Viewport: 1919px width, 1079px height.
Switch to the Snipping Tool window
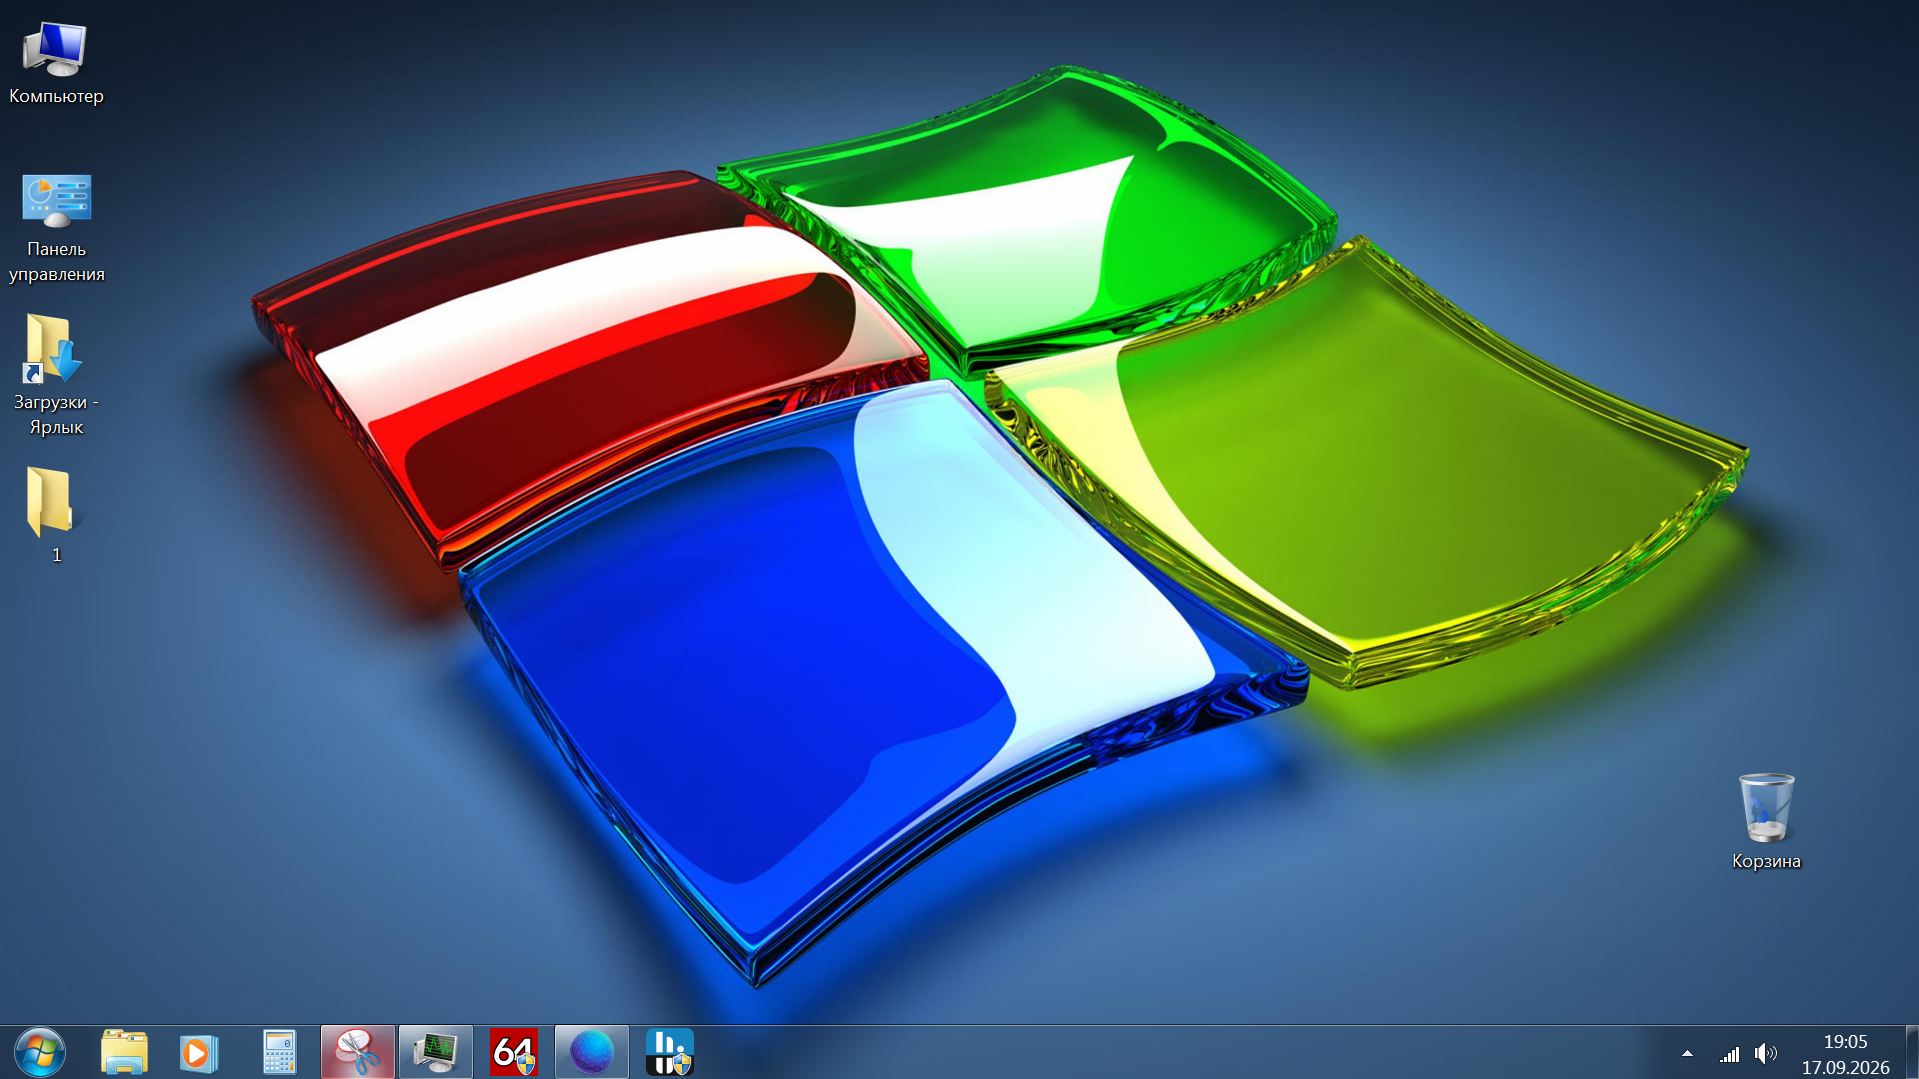(357, 1052)
